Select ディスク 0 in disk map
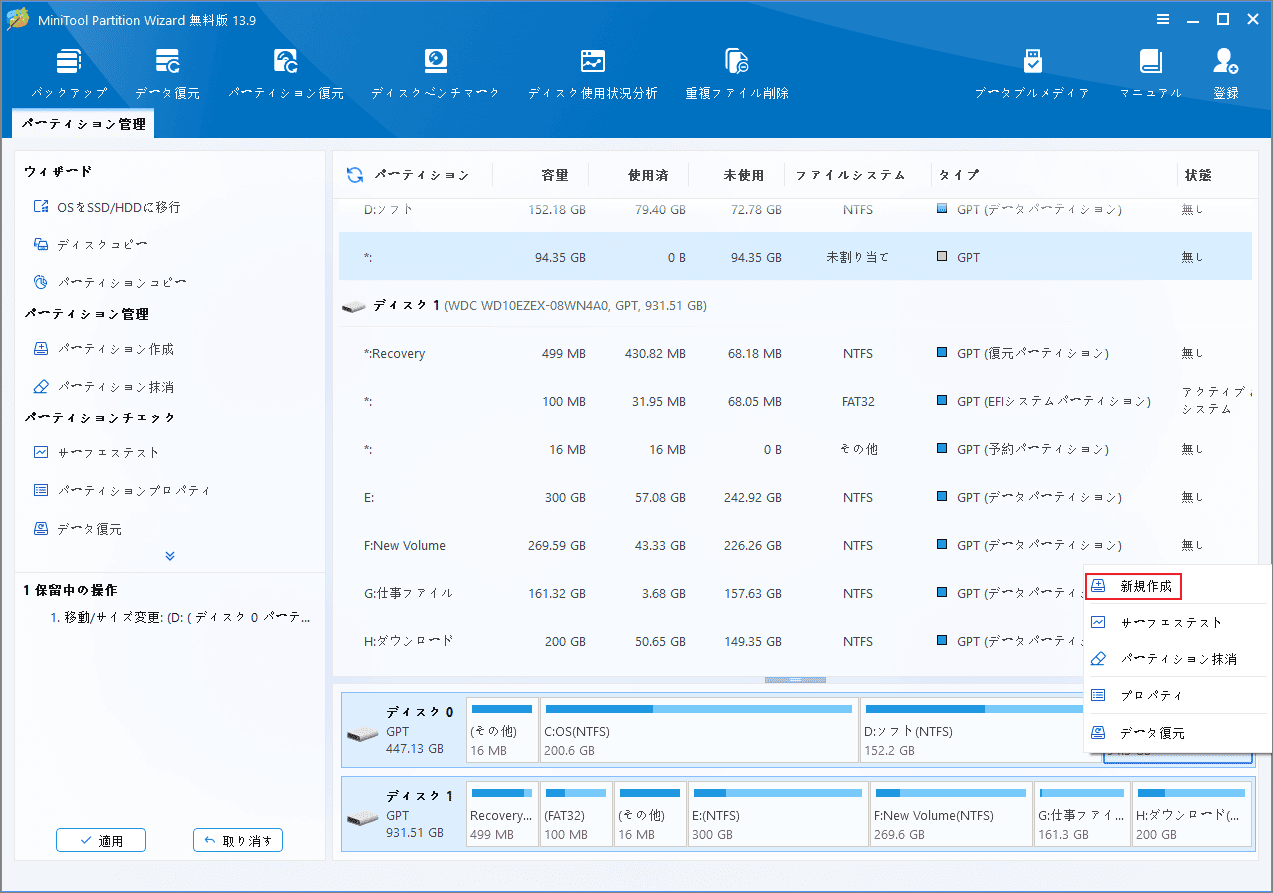This screenshot has height=893, width=1273. [403, 729]
